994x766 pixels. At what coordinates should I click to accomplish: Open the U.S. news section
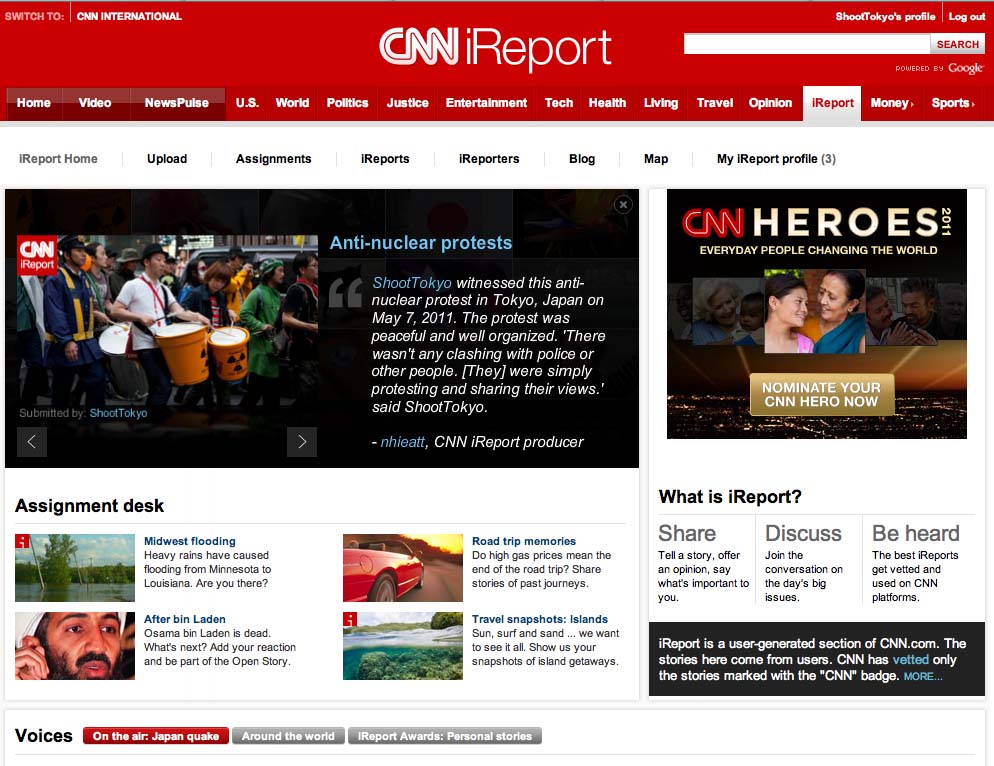coord(247,103)
